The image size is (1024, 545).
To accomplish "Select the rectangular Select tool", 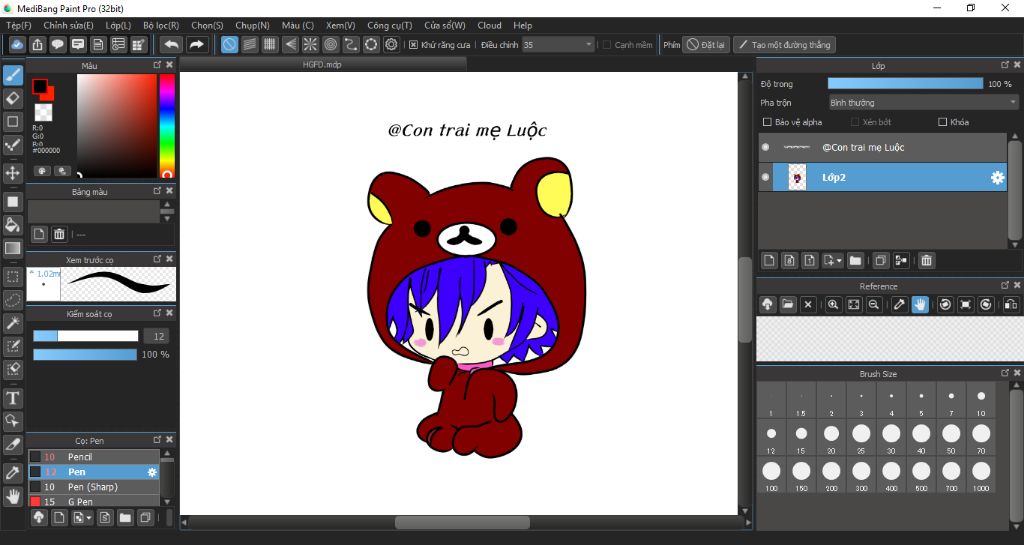I will [12, 277].
